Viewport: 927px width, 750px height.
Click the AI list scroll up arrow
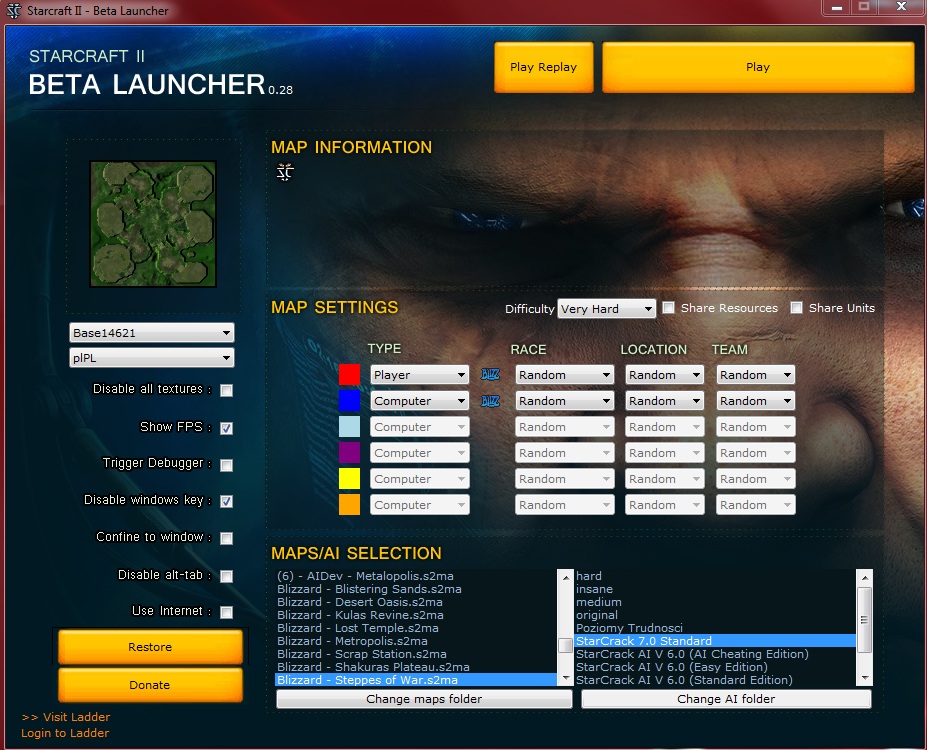coord(865,577)
